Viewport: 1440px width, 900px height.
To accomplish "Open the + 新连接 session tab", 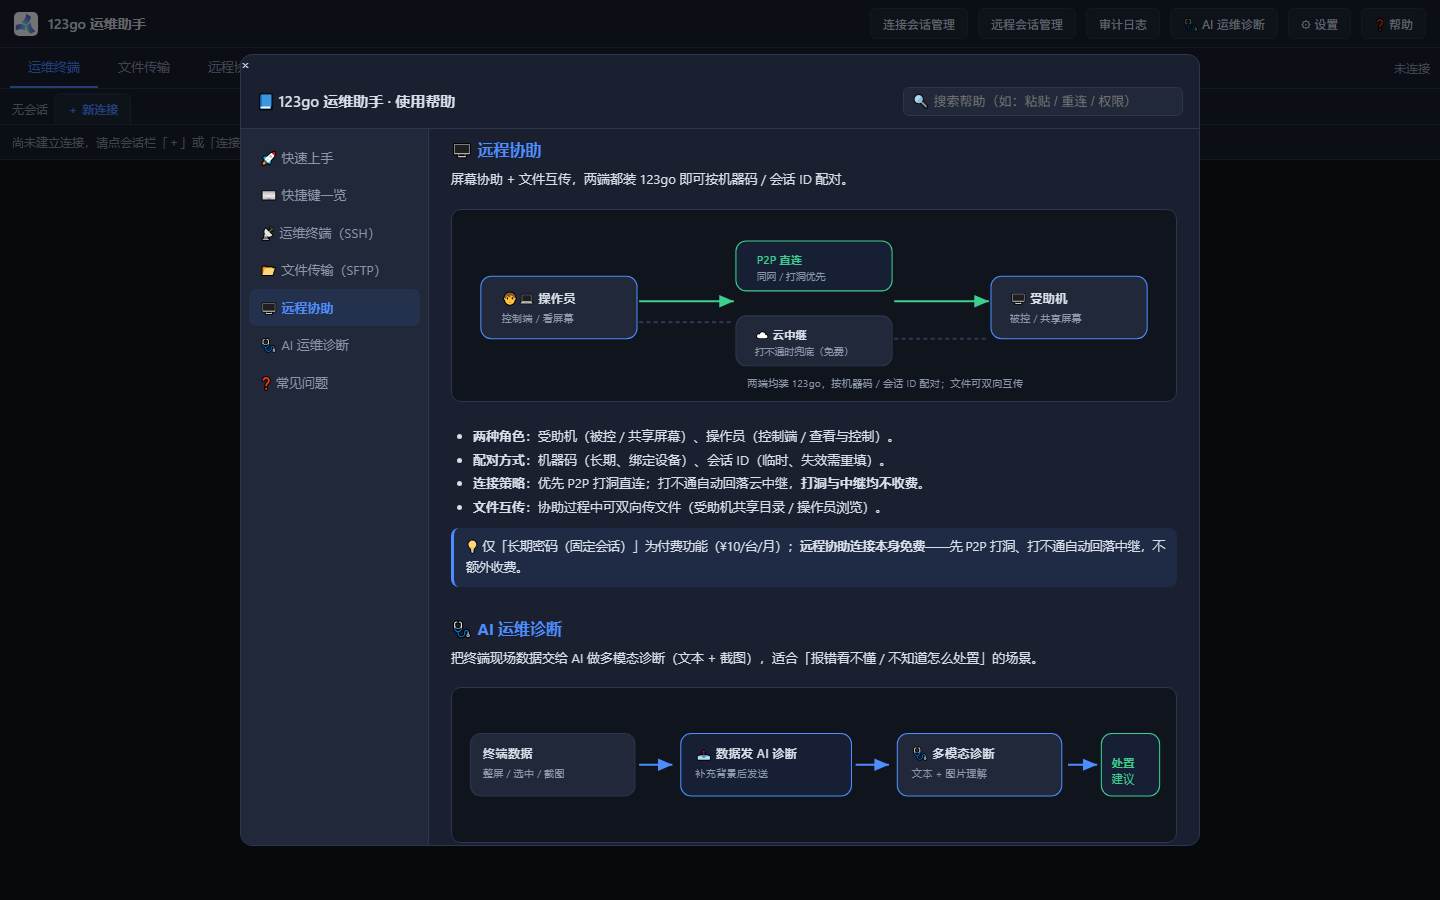I will (x=94, y=110).
